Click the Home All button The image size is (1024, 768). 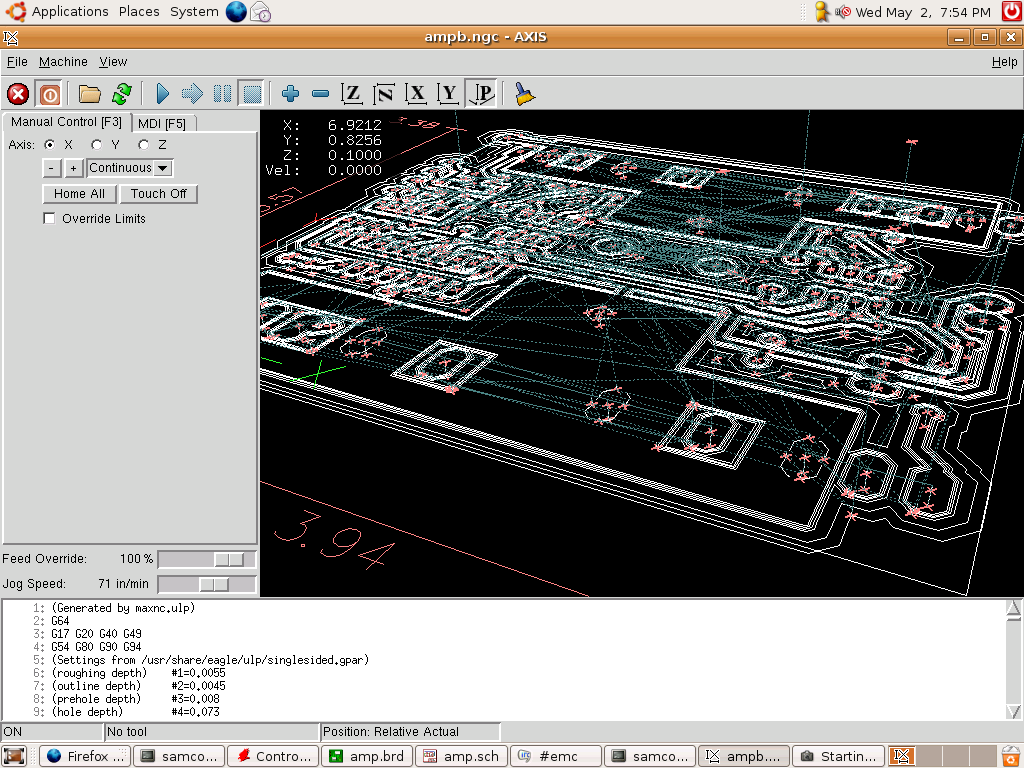[79, 193]
